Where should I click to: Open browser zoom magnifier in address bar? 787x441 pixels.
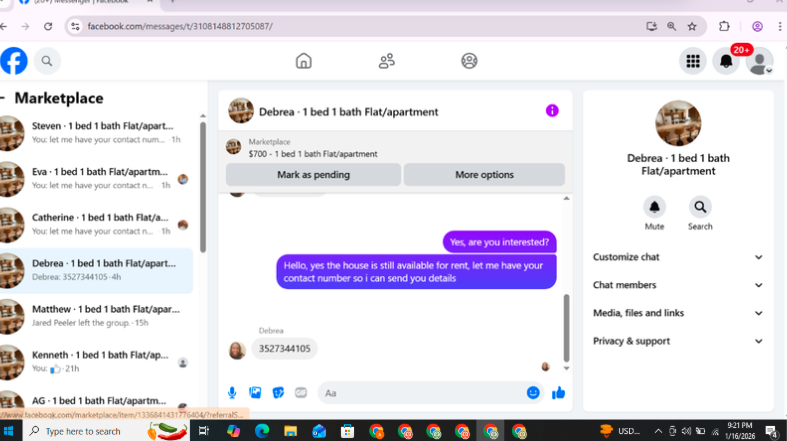(x=671, y=26)
